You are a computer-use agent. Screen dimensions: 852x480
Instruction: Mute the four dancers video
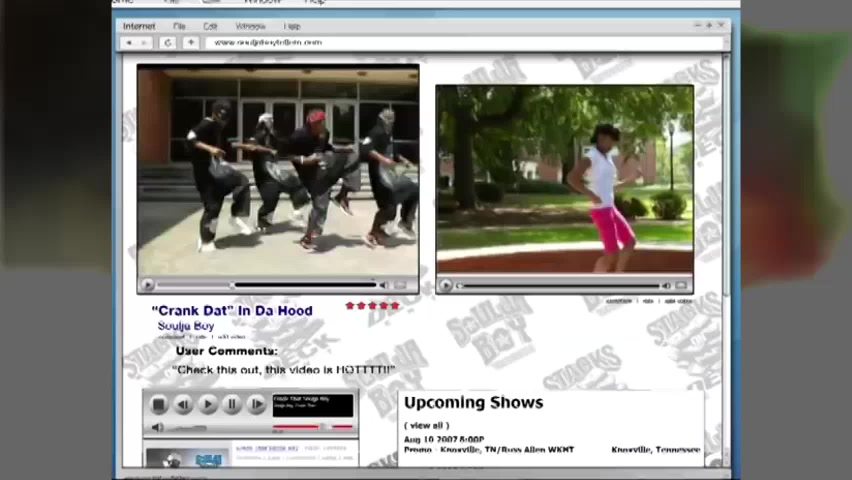tap(384, 285)
